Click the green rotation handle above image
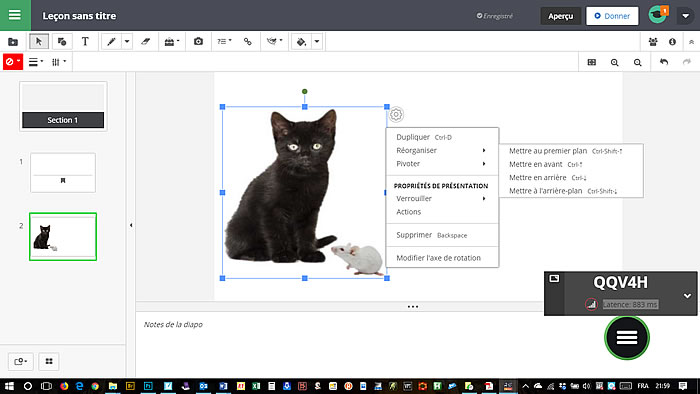 point(304,91)
